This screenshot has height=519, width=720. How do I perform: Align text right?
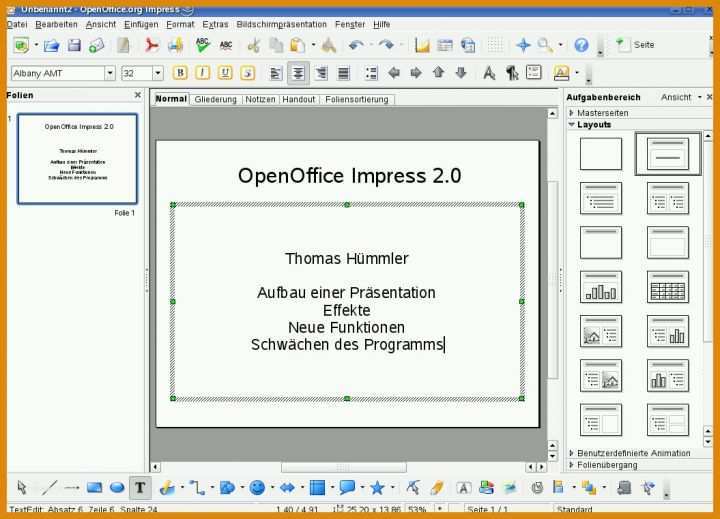tap(321, 73)
